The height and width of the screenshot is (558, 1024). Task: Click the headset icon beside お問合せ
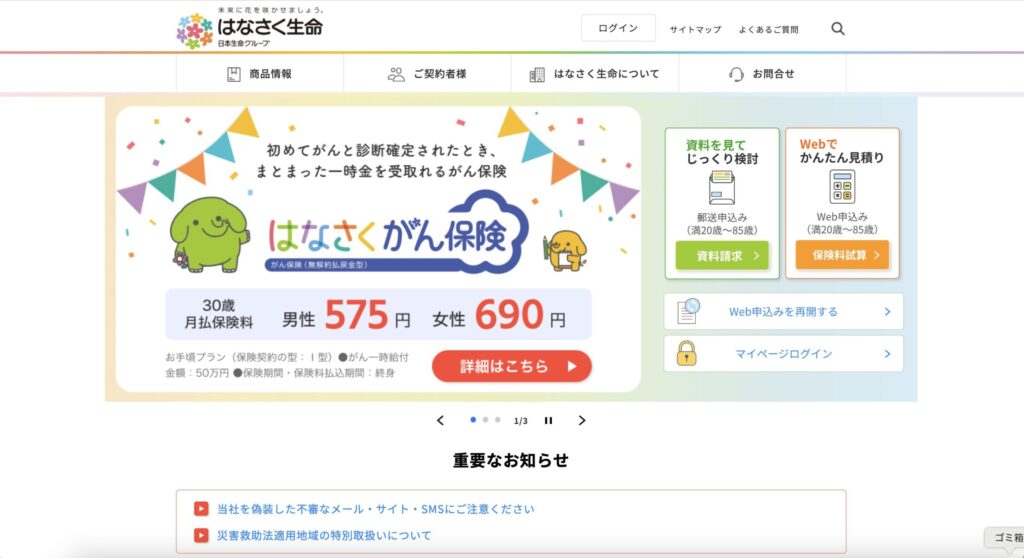click(x=736, y=74)
